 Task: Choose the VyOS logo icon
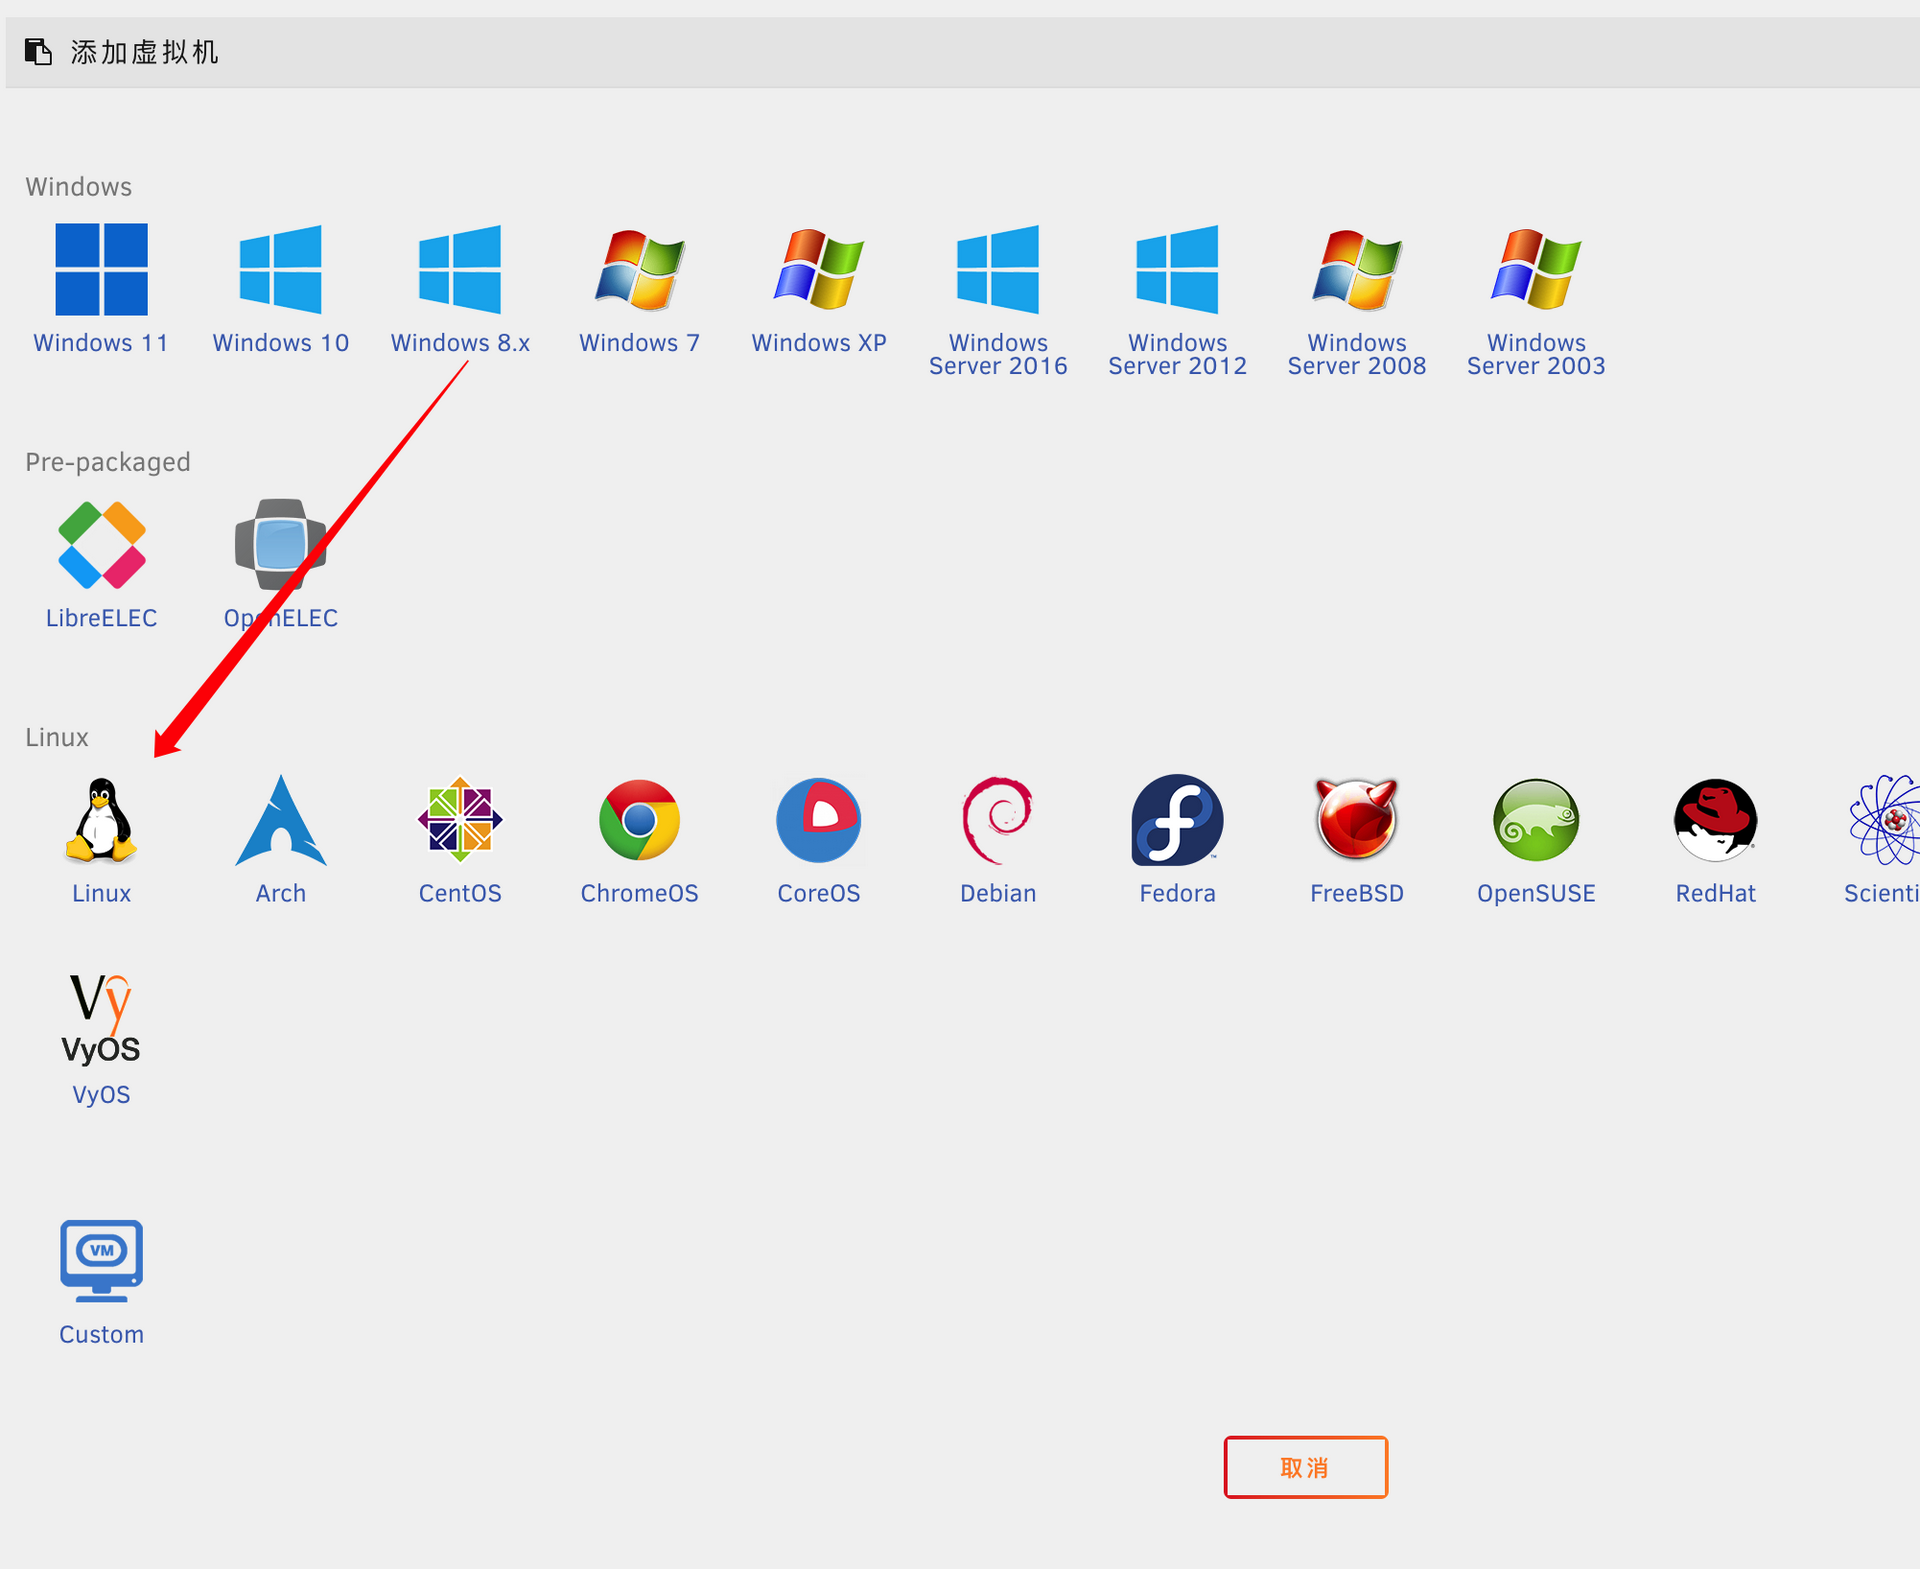click(x=101, y=1020)
